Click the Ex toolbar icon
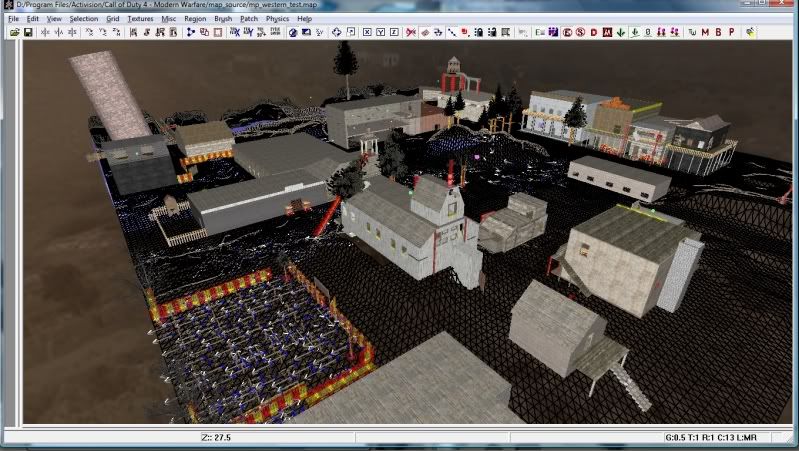The width and height of the screenshot is (799, 451). click(x=540, y=32)
